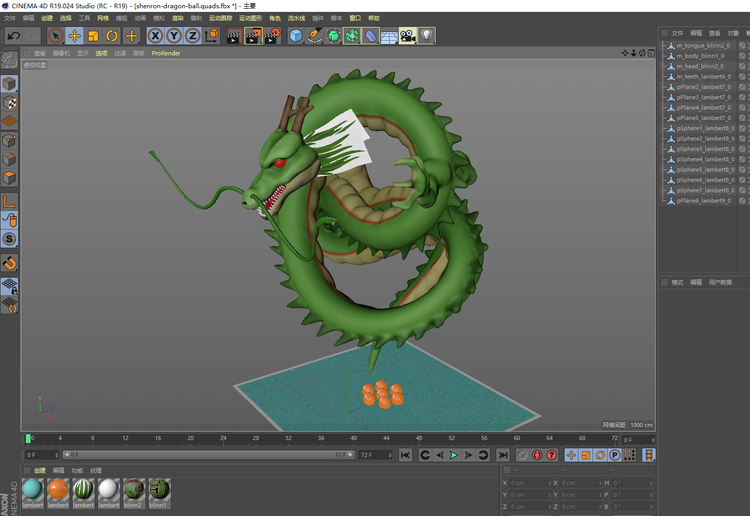
Task: Open the 文件 menu in main menu bar
Action: click(x=10, y=18)
